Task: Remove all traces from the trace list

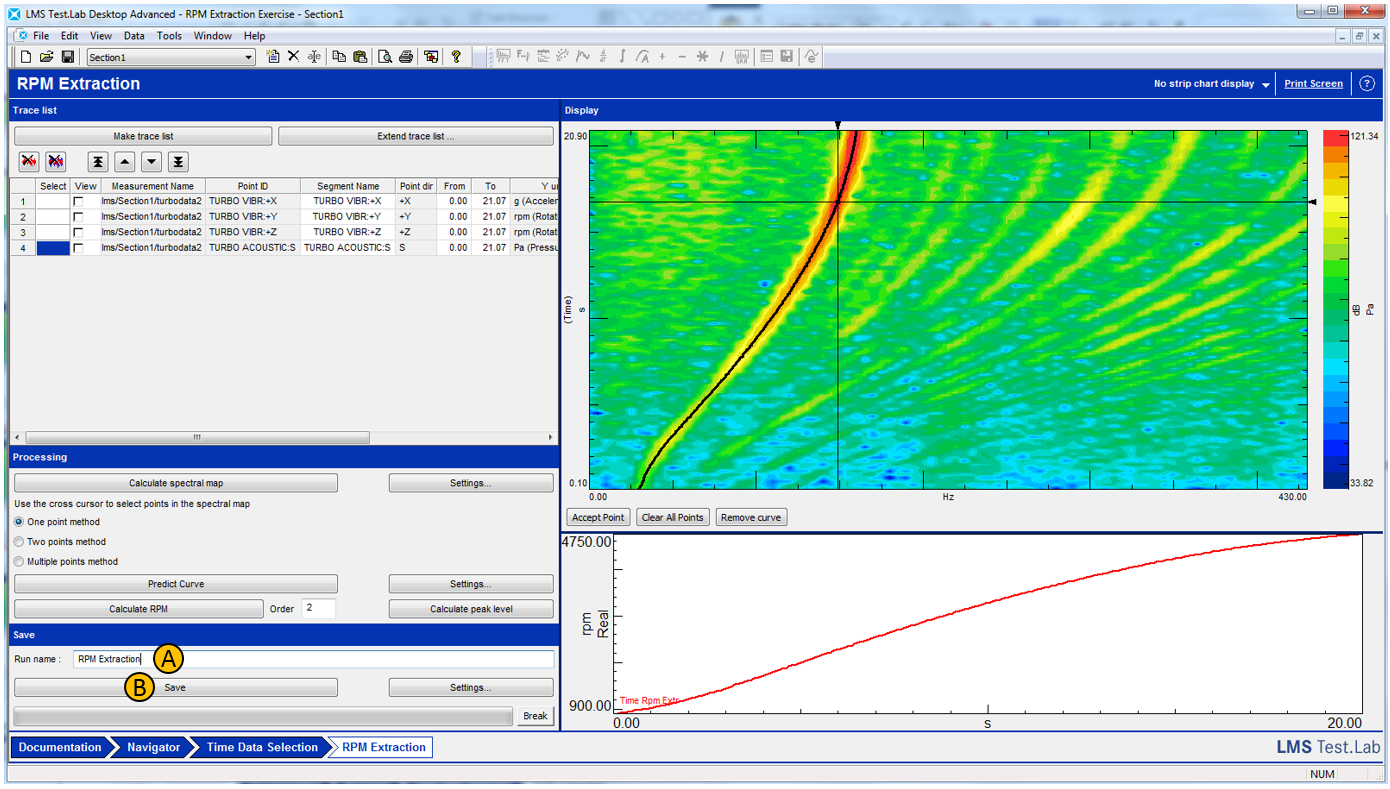Action: pos(56,161)
